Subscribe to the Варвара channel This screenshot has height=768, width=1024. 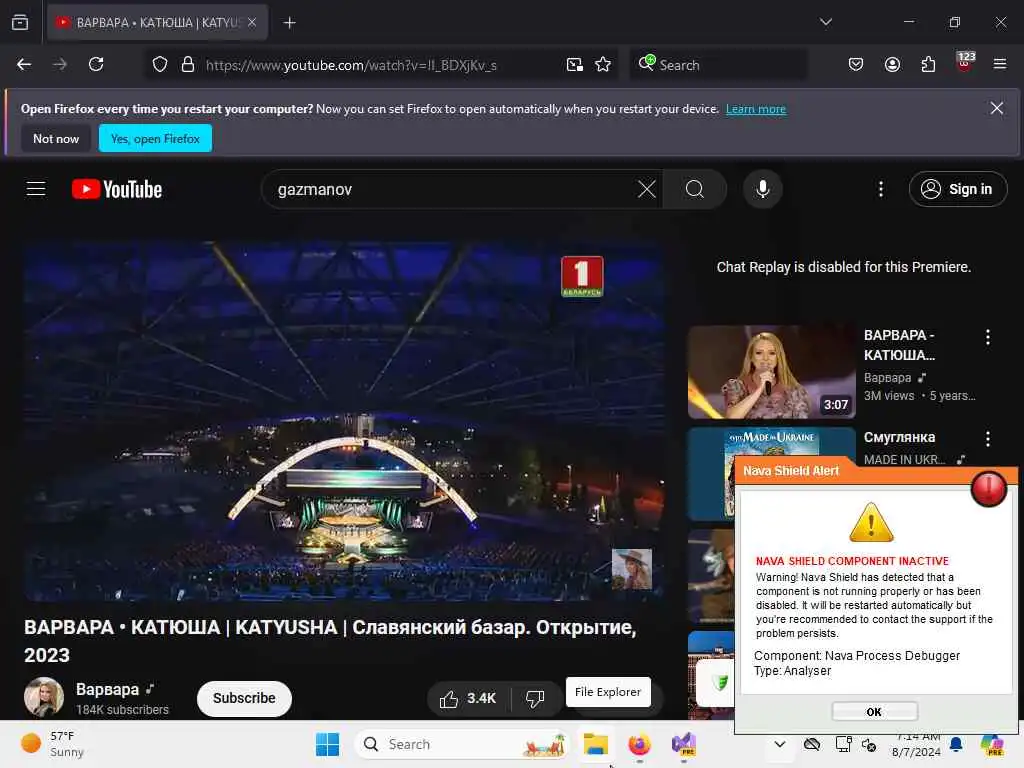pos(244,698)
